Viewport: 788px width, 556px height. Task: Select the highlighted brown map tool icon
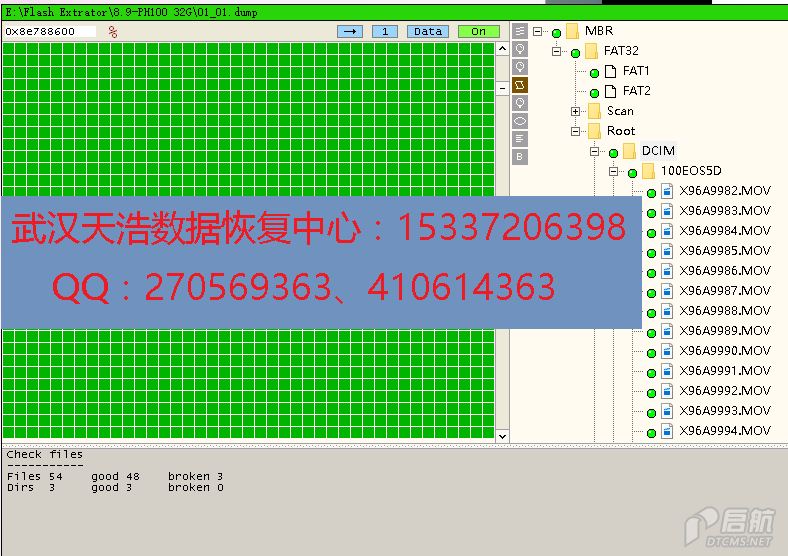(x=520, y=85)
